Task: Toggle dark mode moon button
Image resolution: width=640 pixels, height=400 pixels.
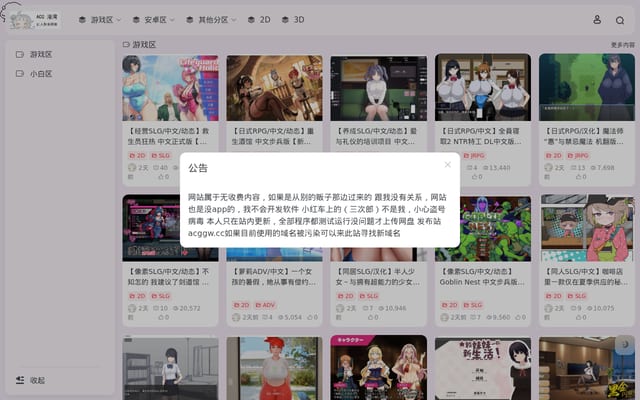Action: tap(624, 344)
